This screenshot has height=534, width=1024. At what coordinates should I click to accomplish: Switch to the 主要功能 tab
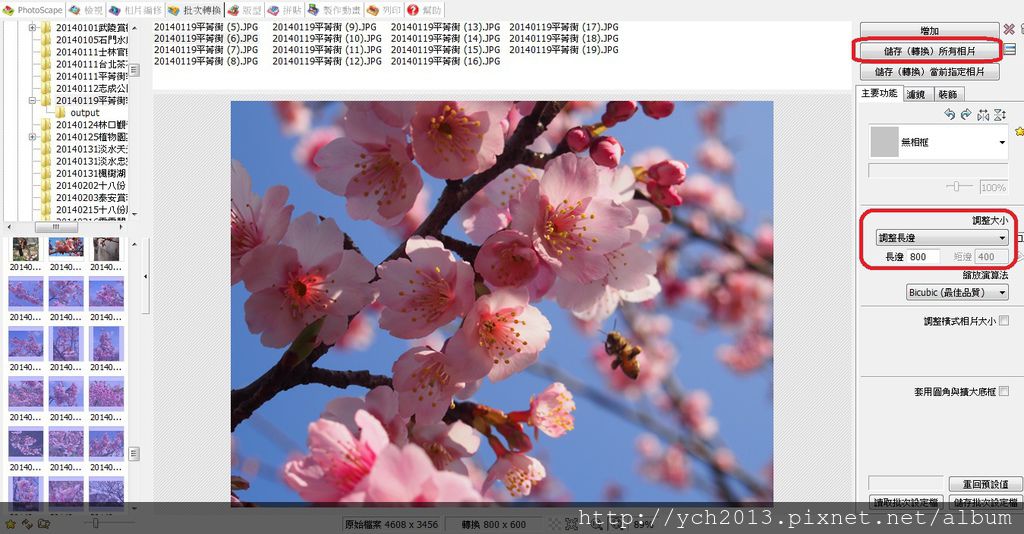[879, 93]
